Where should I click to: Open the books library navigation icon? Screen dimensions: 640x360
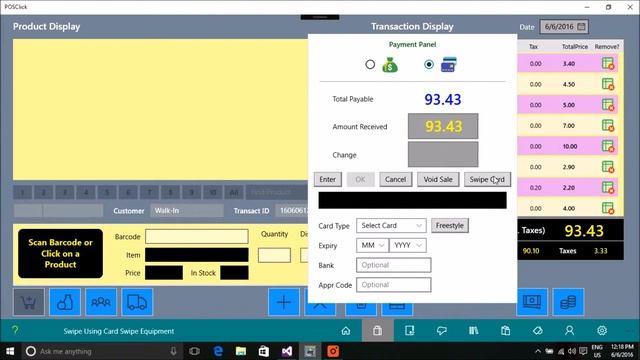click(473, 331)
